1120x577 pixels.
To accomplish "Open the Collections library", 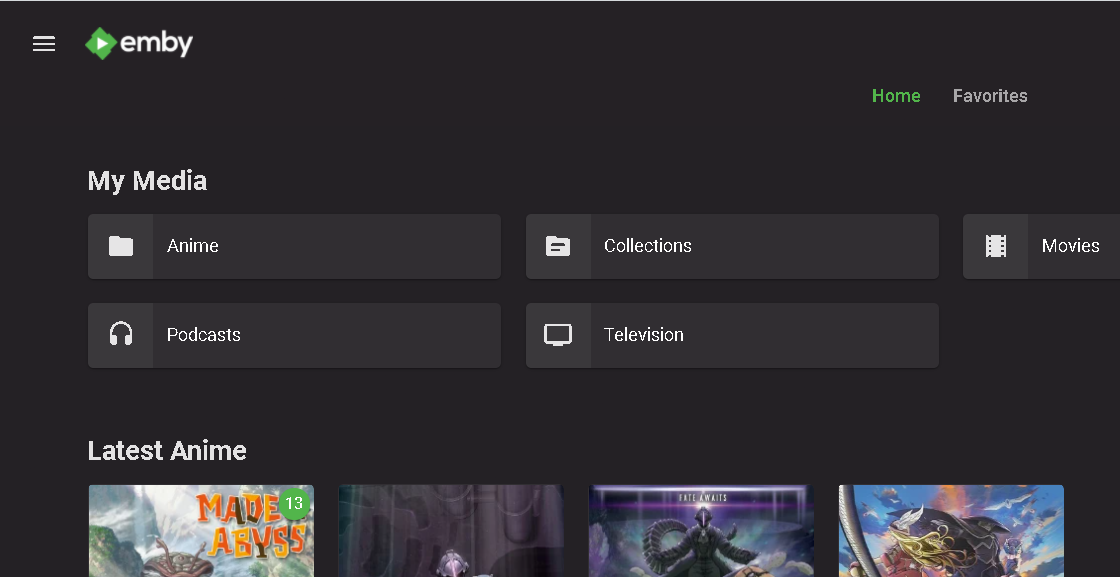I will tap(731, 245).
